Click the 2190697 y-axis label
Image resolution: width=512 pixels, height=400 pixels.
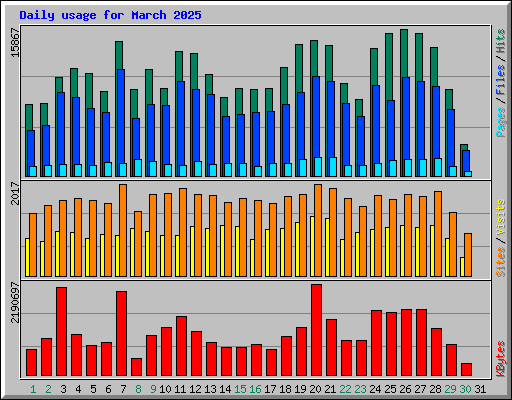click(15, 302)
